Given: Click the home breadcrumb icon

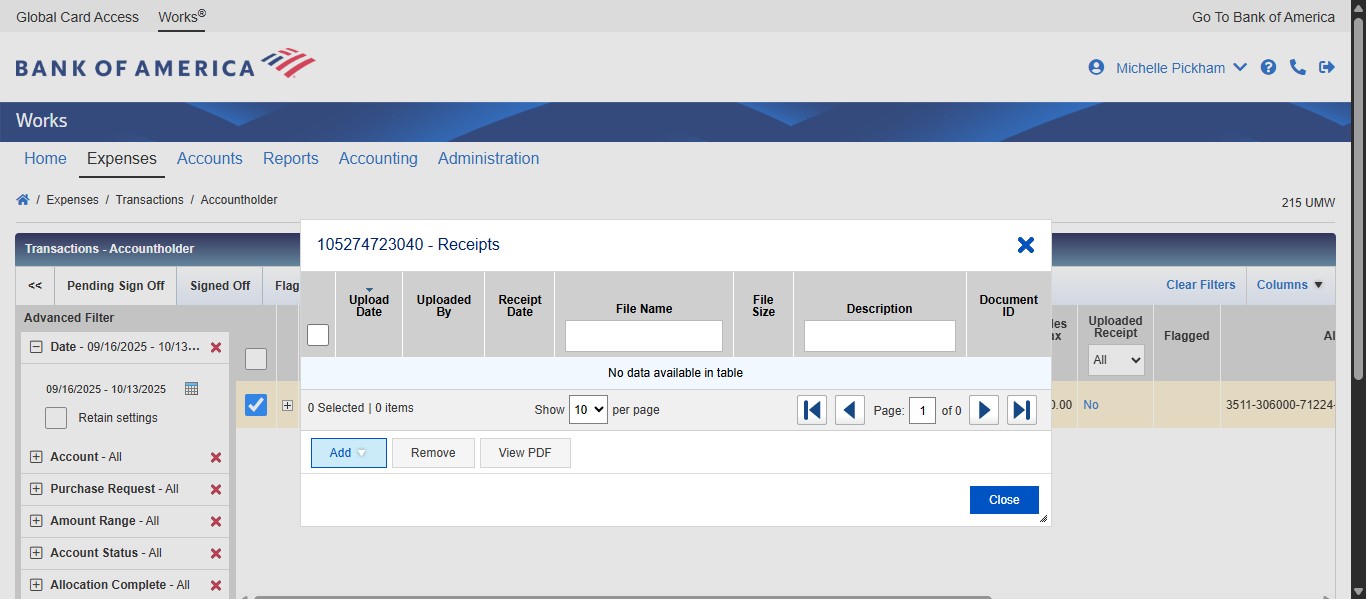Looking at the screenshot, I should point(23,200).
